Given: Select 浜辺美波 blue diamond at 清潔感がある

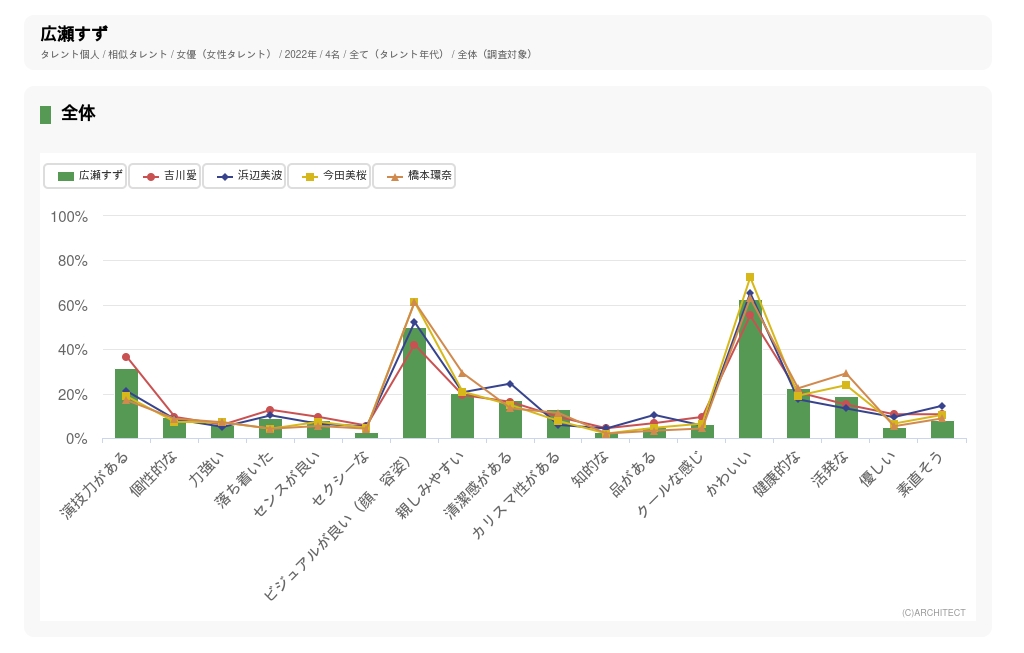Looking at the screenshot, I should coord(510,384).
